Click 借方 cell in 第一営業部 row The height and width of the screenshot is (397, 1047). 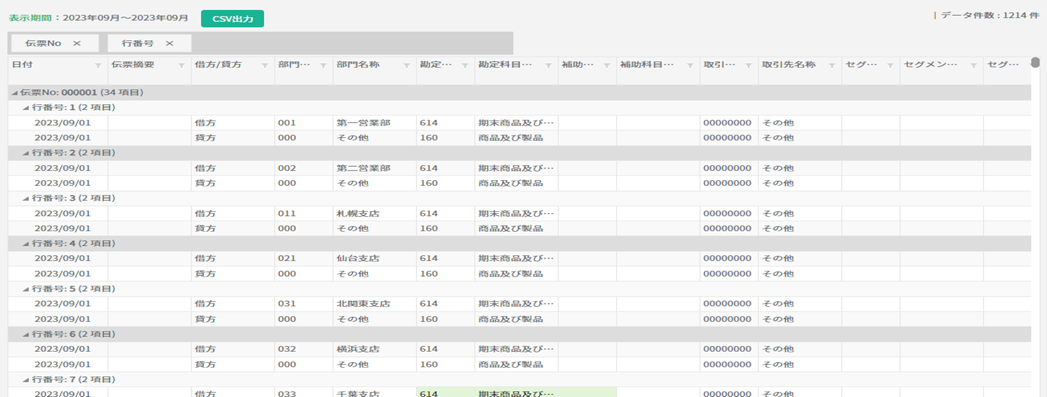(233, 123)
